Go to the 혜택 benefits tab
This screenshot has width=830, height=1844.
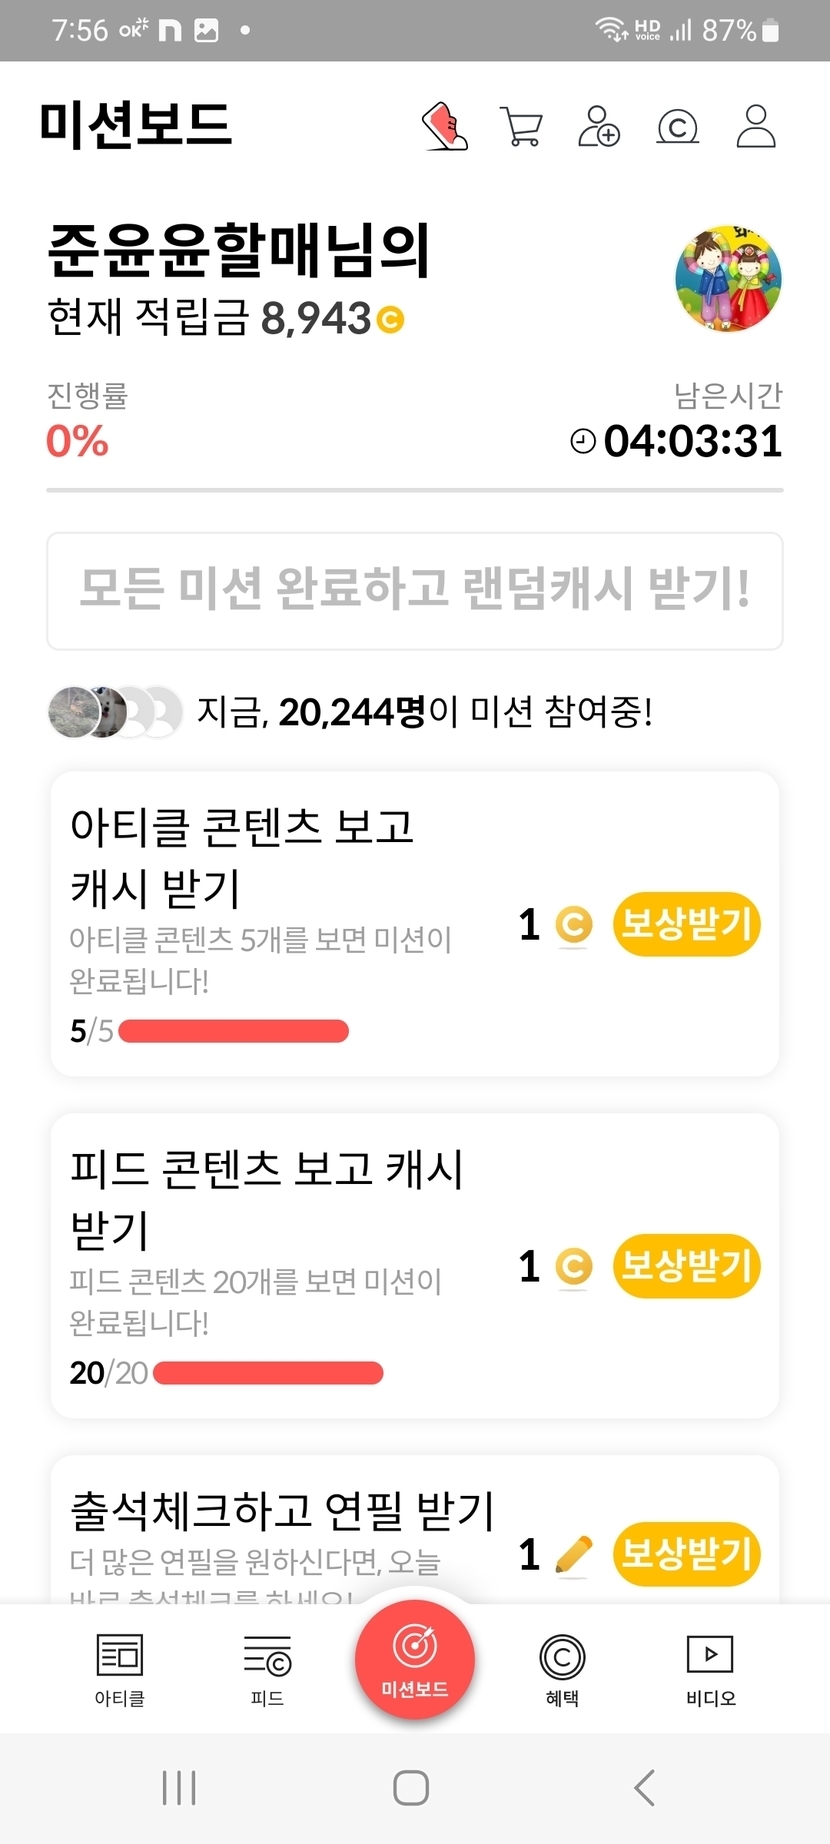[x=562, y=1669]
